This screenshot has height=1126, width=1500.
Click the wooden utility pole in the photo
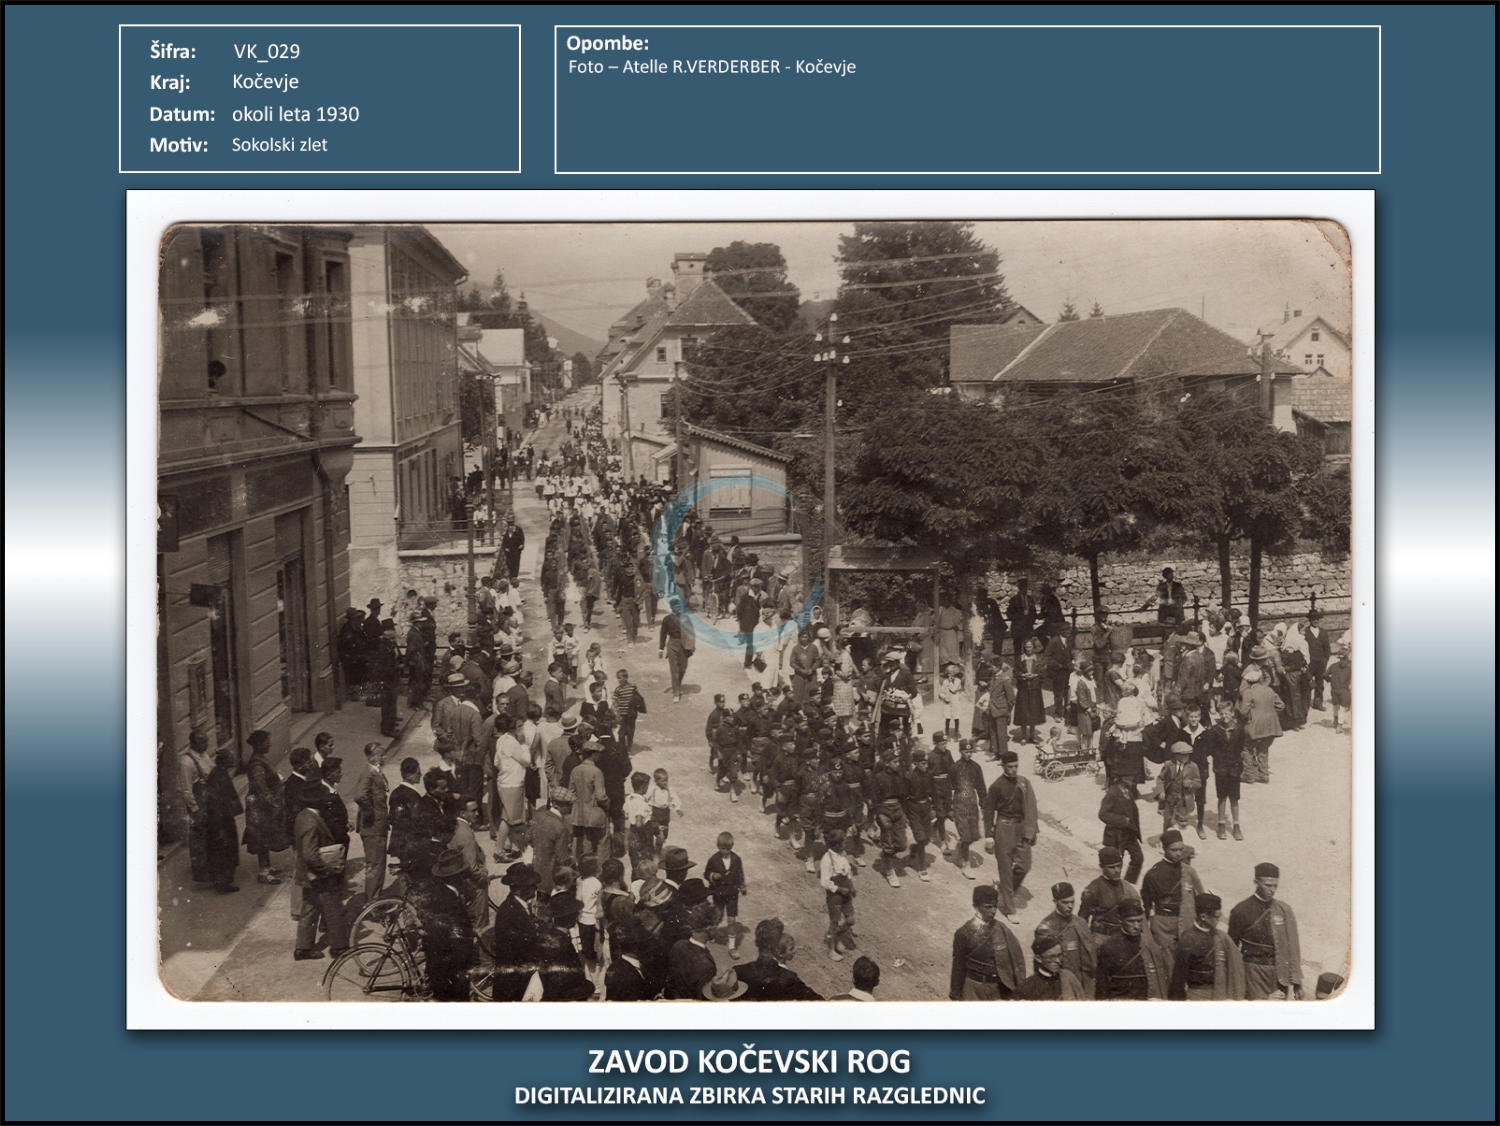coord(829,450)
